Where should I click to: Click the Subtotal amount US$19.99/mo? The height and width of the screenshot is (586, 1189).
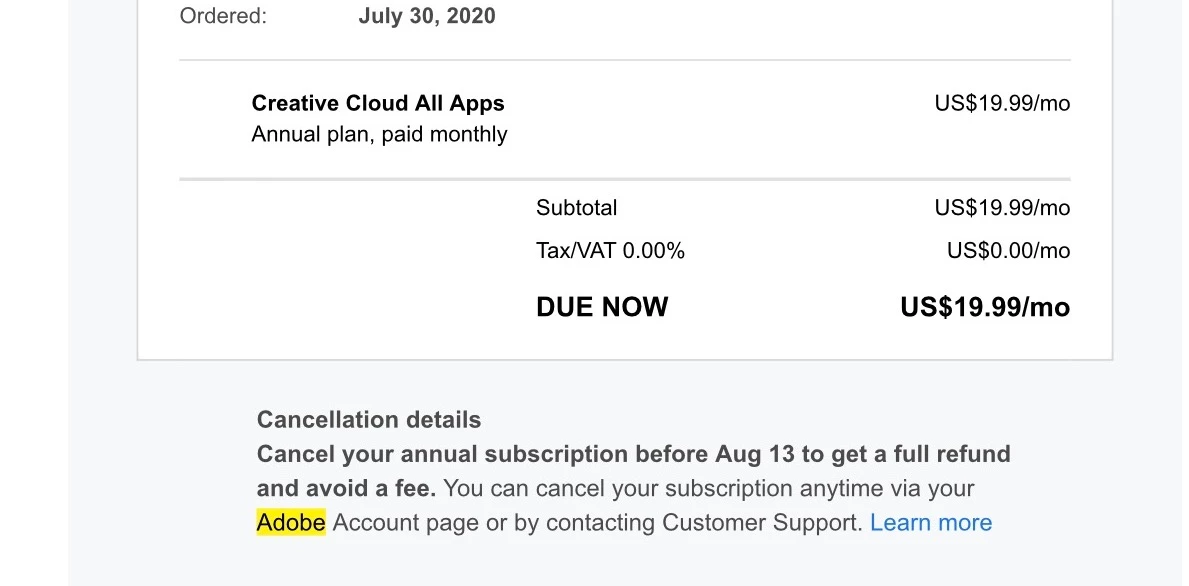1001,208
